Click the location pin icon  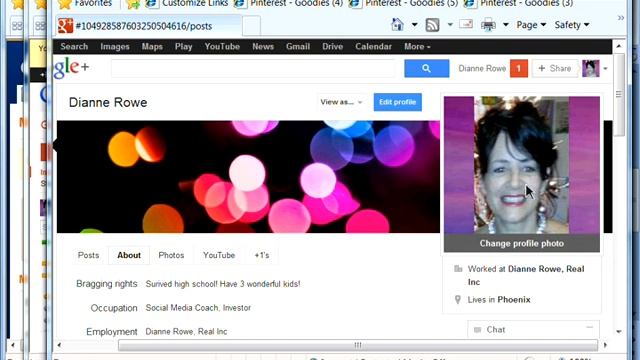point(458,300)
